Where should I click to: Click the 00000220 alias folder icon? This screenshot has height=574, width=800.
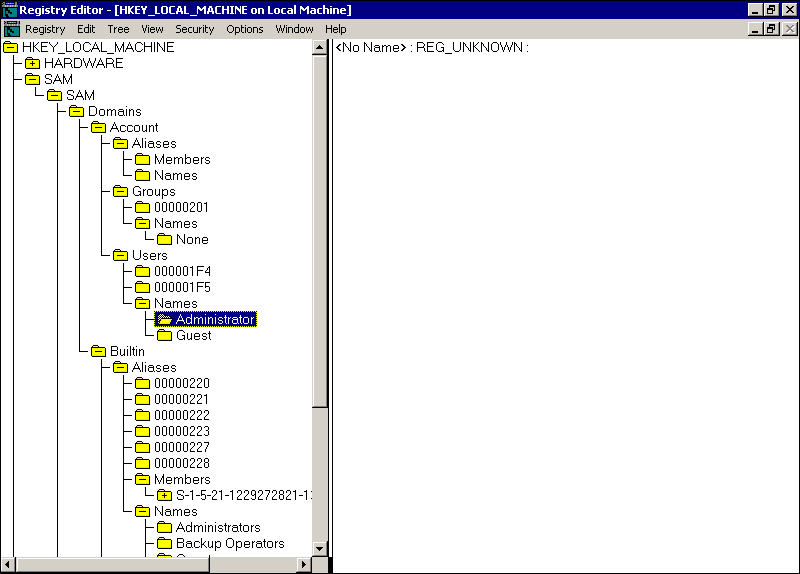[143, 383]
